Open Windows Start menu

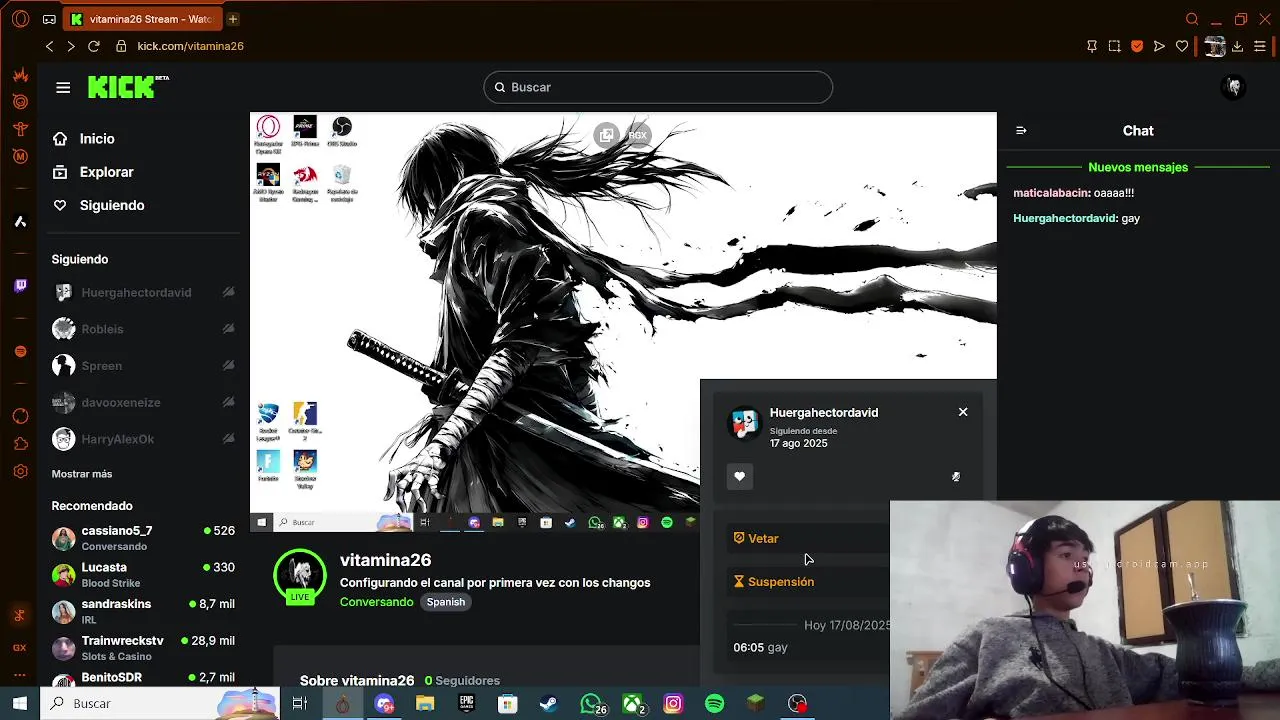point(20,704)
